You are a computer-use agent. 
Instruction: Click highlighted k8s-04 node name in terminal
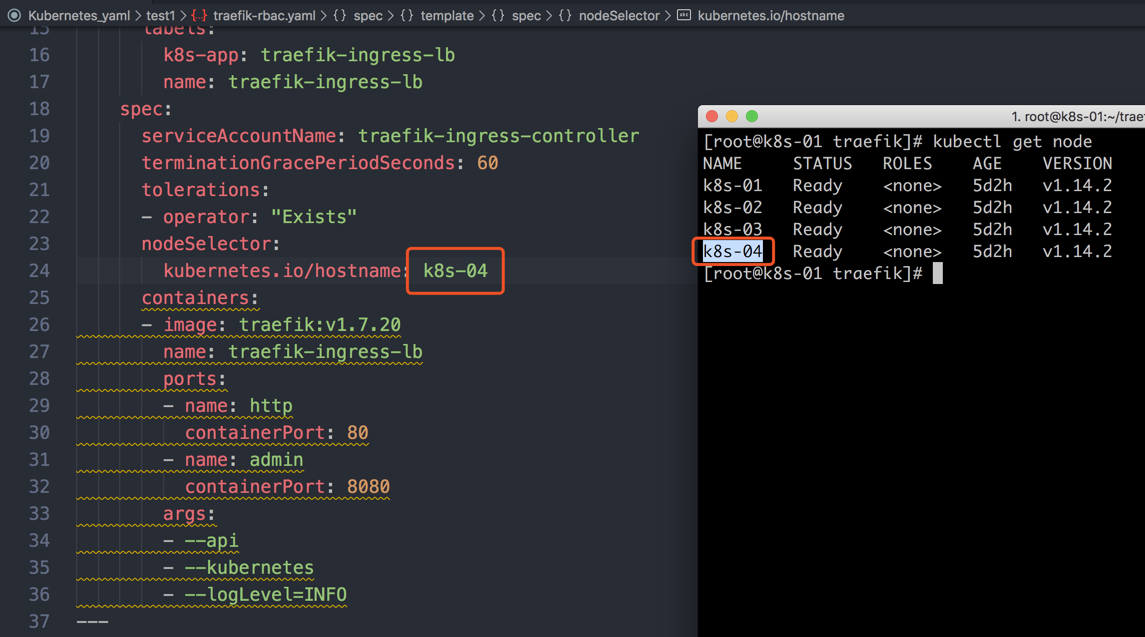[732, 251]
